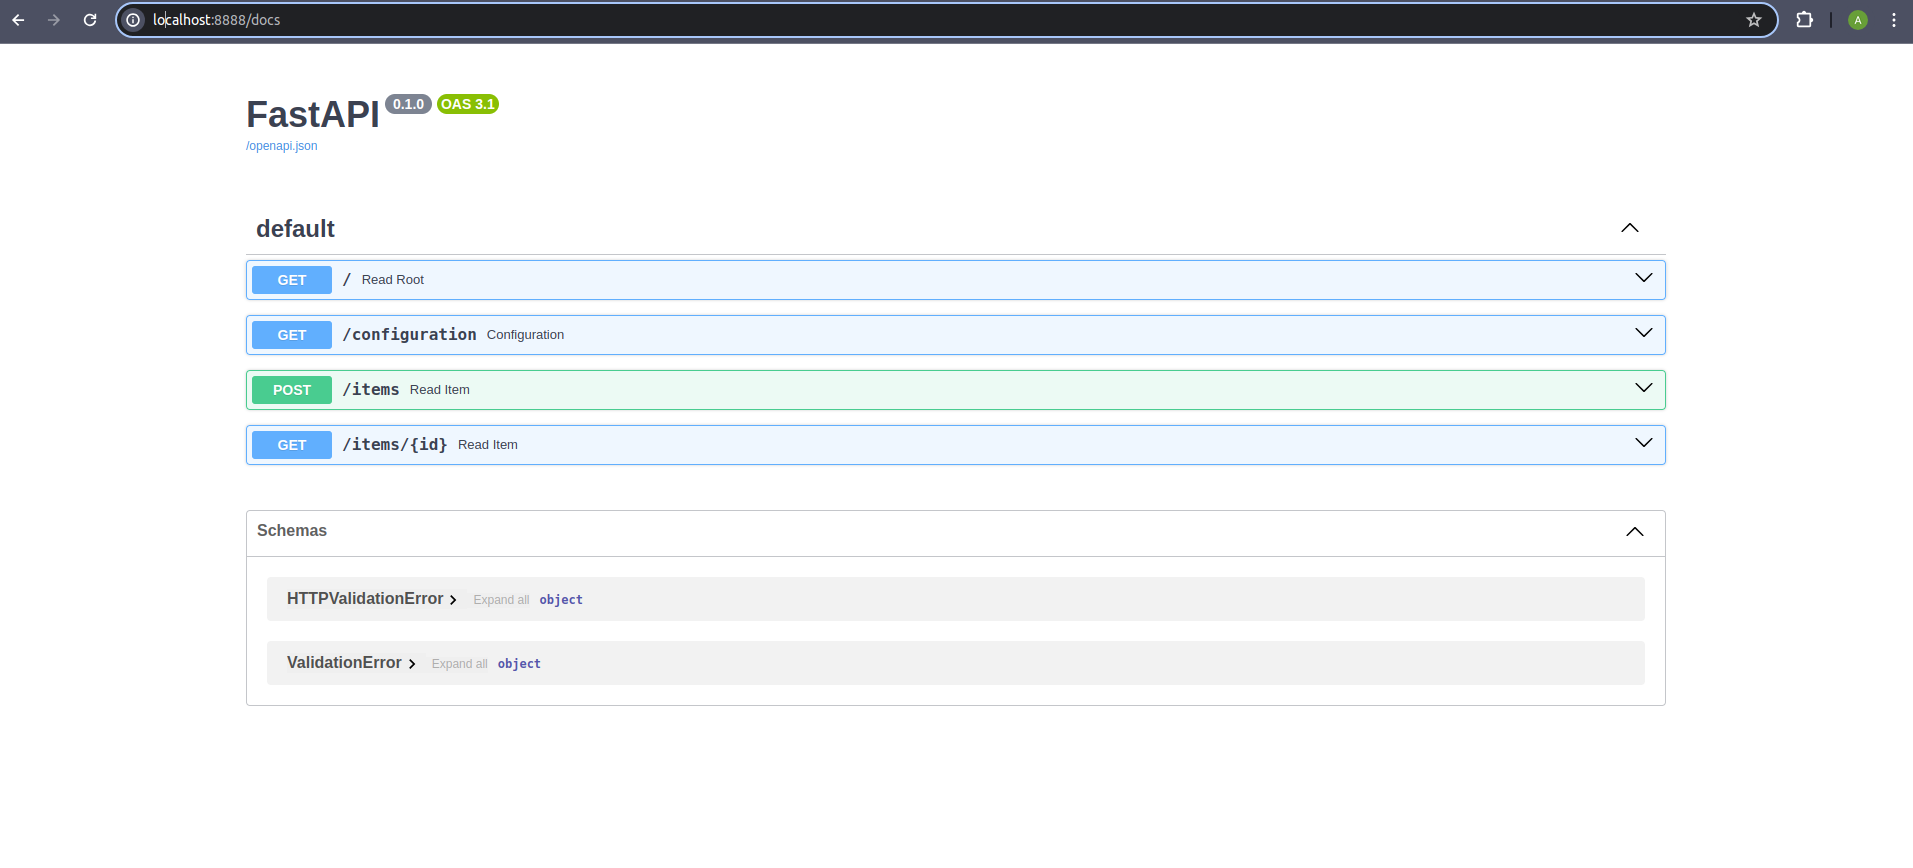Open the green profile avatar
Screen dimensions: 1913x868
1858,20
